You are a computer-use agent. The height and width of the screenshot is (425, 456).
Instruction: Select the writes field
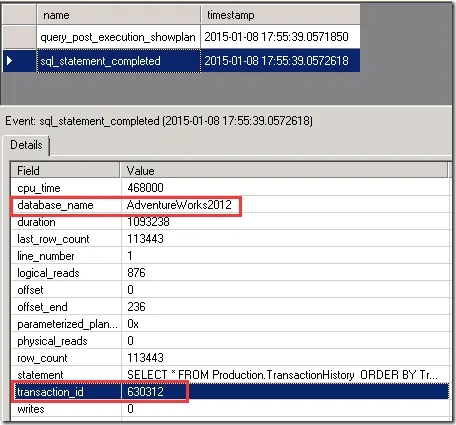coord(31,409)
